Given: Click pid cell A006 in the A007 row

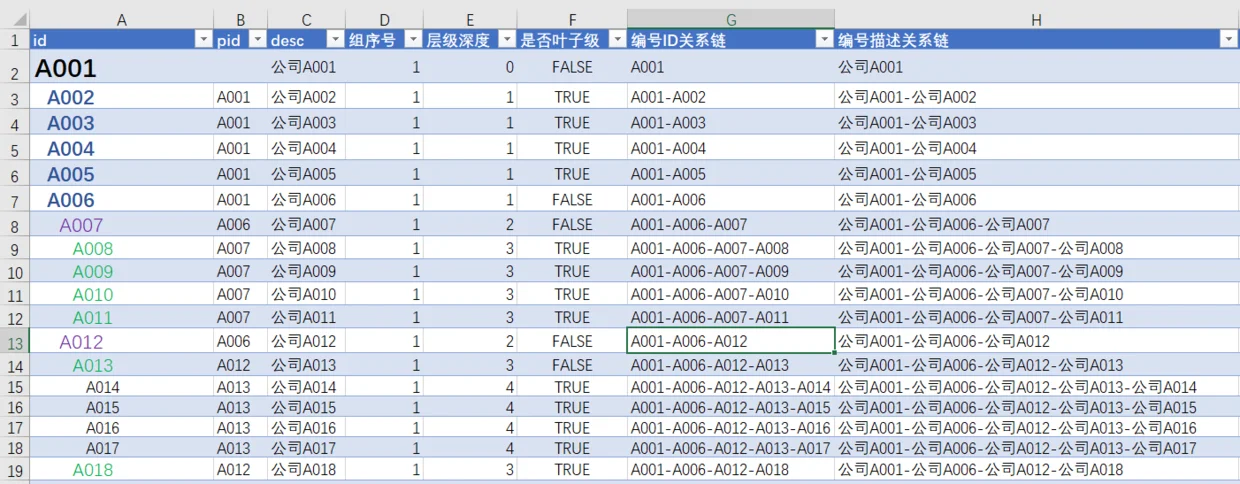Looking at the screenshot, I should (x=241, y=225).
